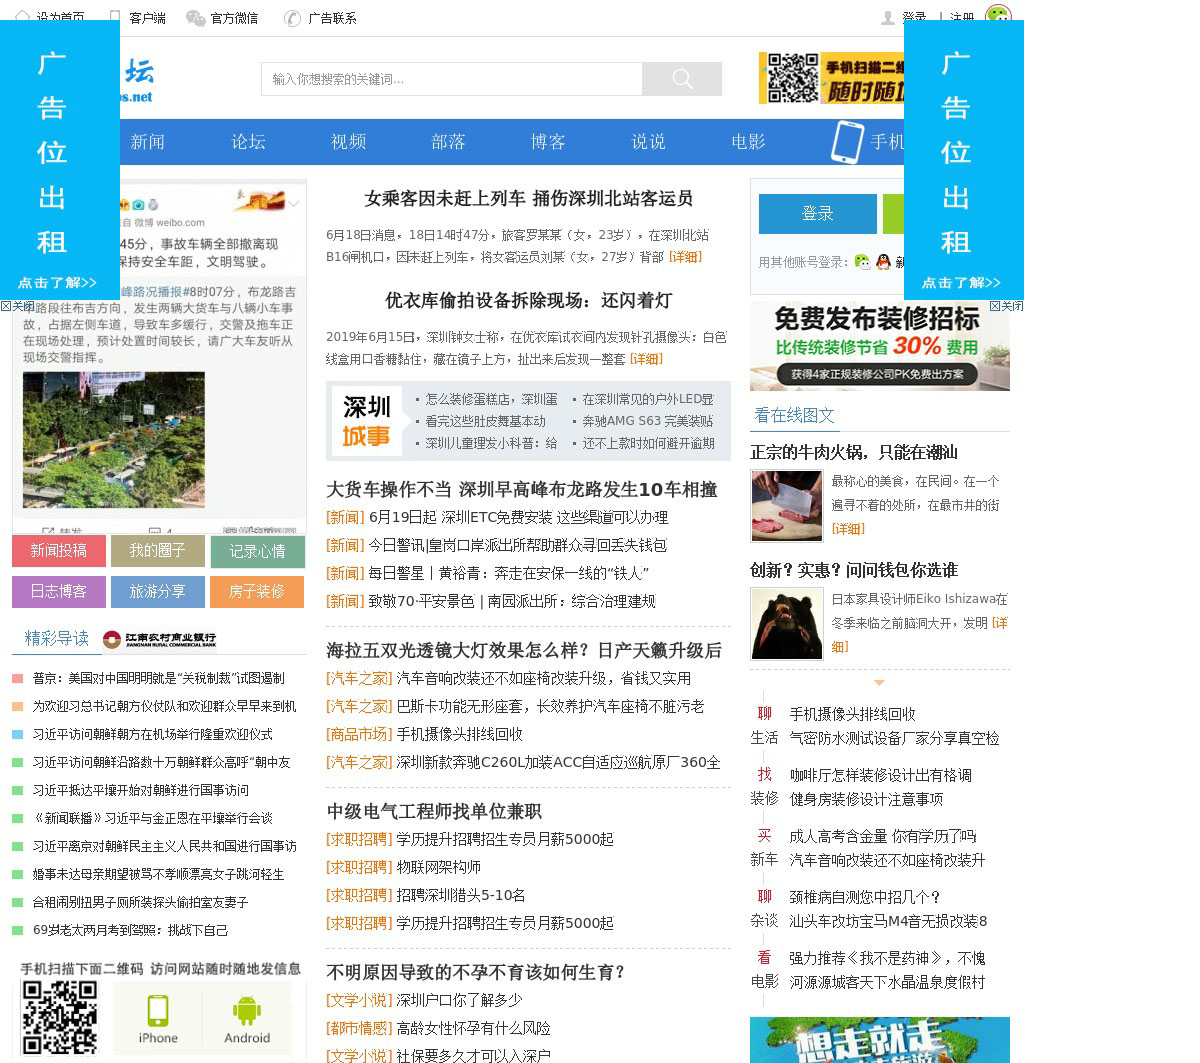The height and width of the screenshot is (1063, 1200).
Task: Open the Android app download icon
Action: click(247, 1018)
